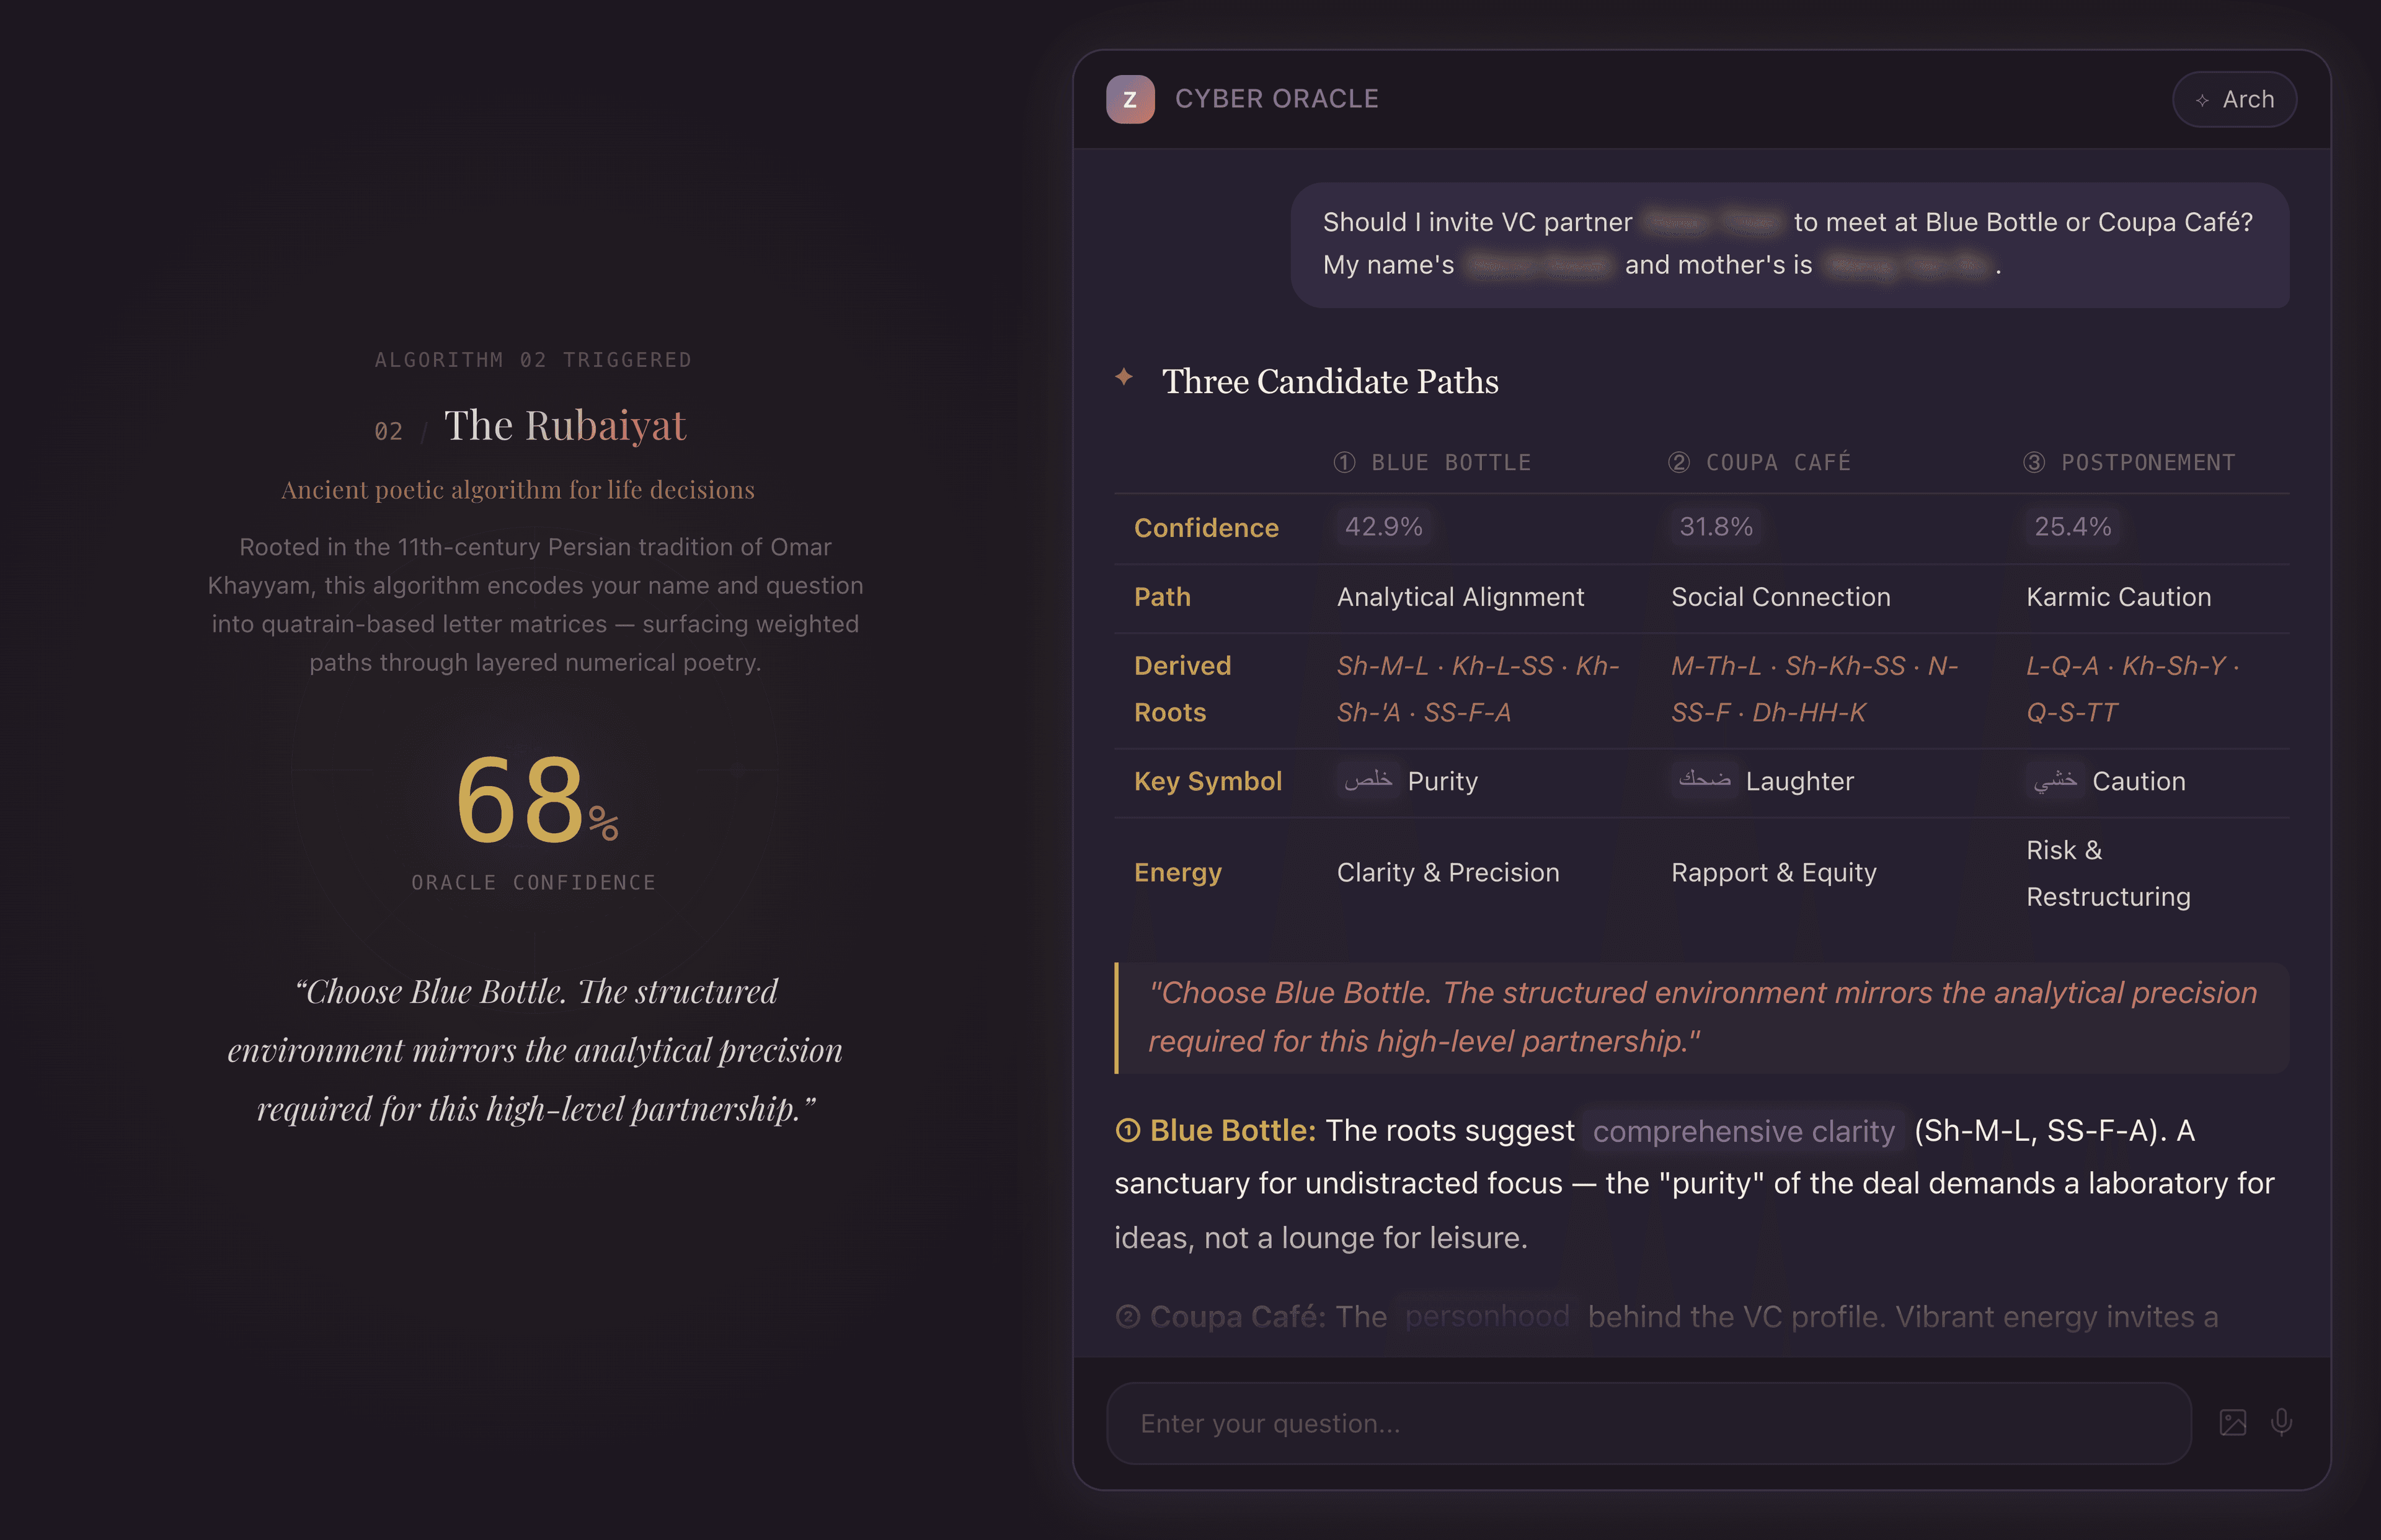This screenshot has height=1540, width=2381.
Task: Click the 42.9% confidence value for Blue Bottle
Action: tap(1383, 527)
